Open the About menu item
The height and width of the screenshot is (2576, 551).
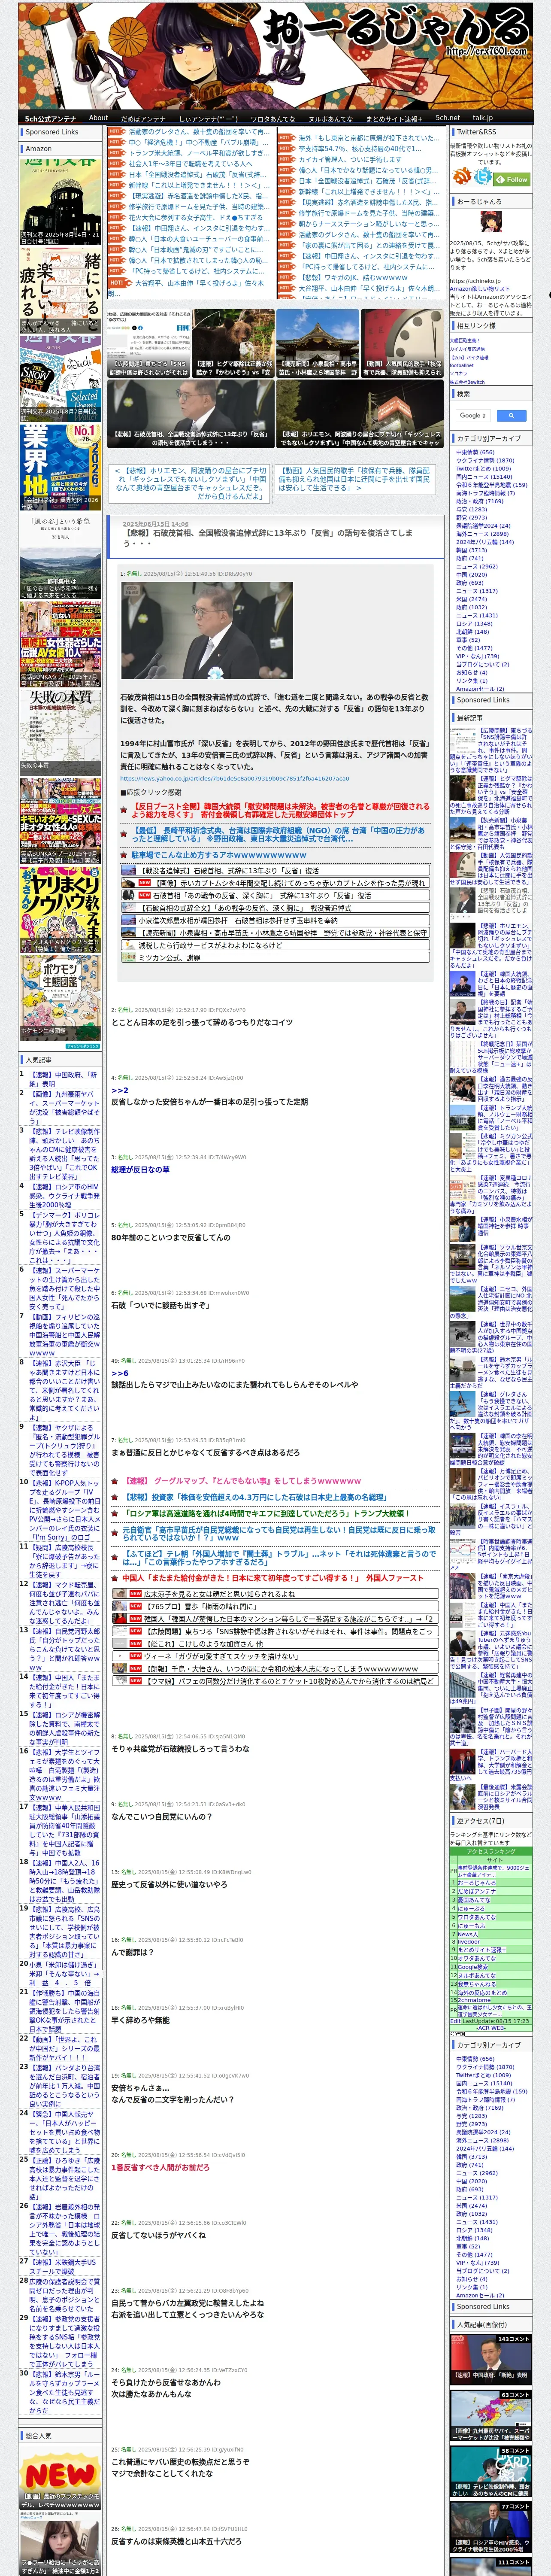[x=98, y=118]
